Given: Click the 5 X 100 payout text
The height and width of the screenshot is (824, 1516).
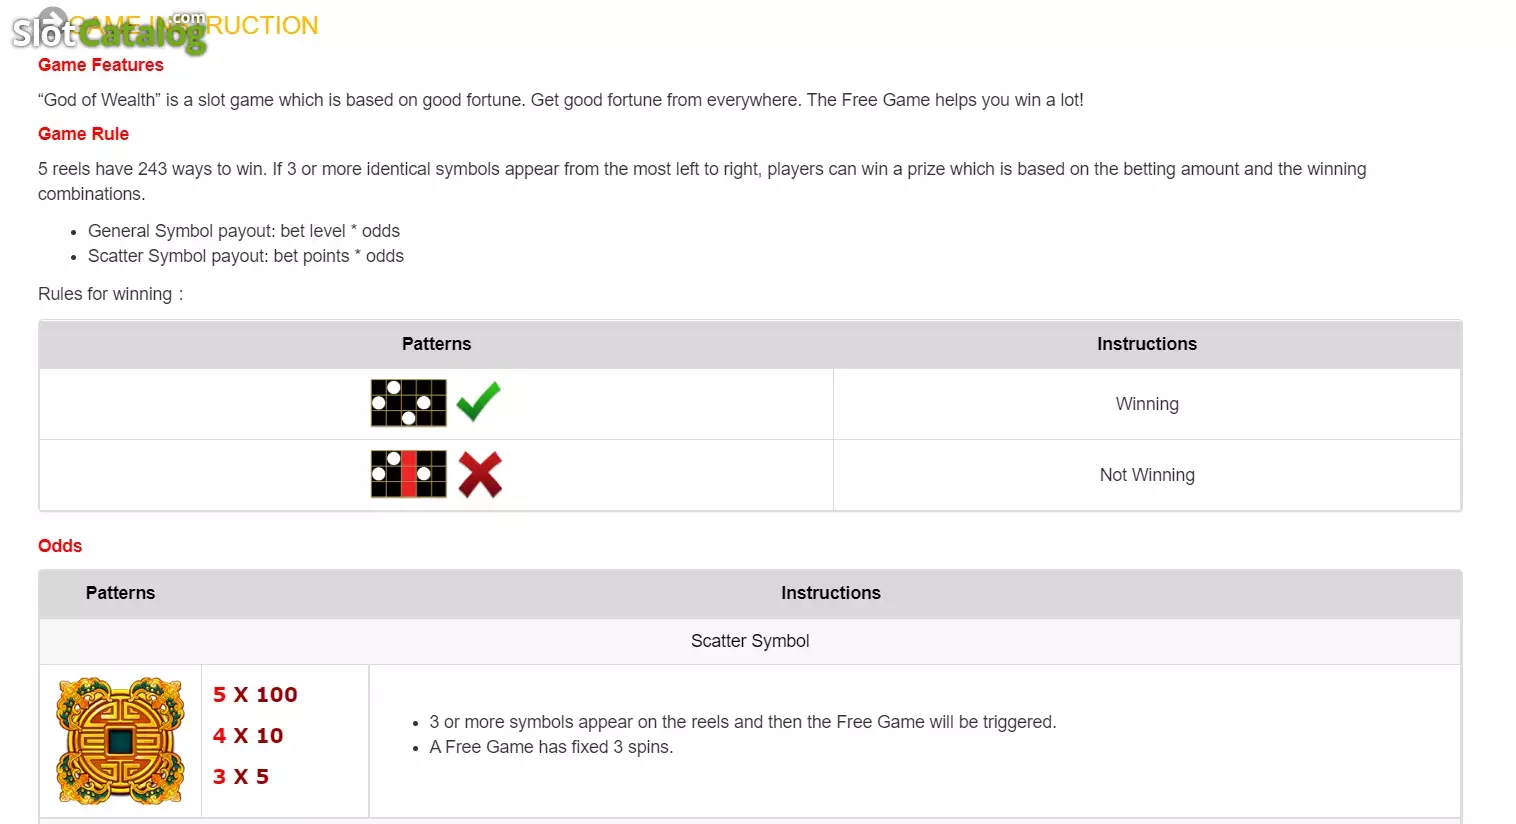Looking at the screenshot, I should click(255, 695).
